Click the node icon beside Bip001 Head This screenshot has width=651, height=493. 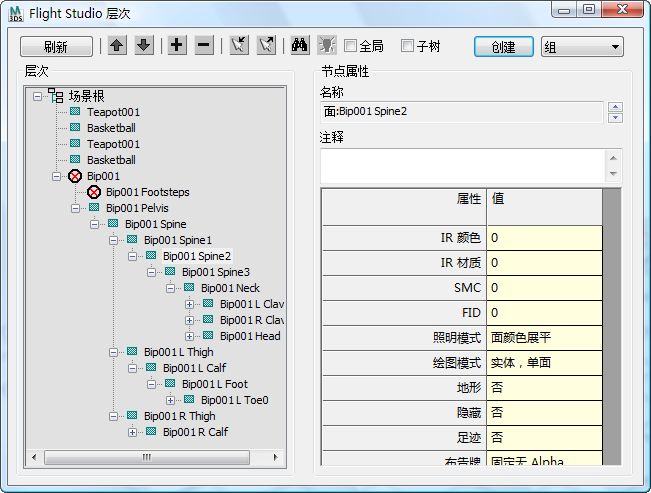point(208,335)
